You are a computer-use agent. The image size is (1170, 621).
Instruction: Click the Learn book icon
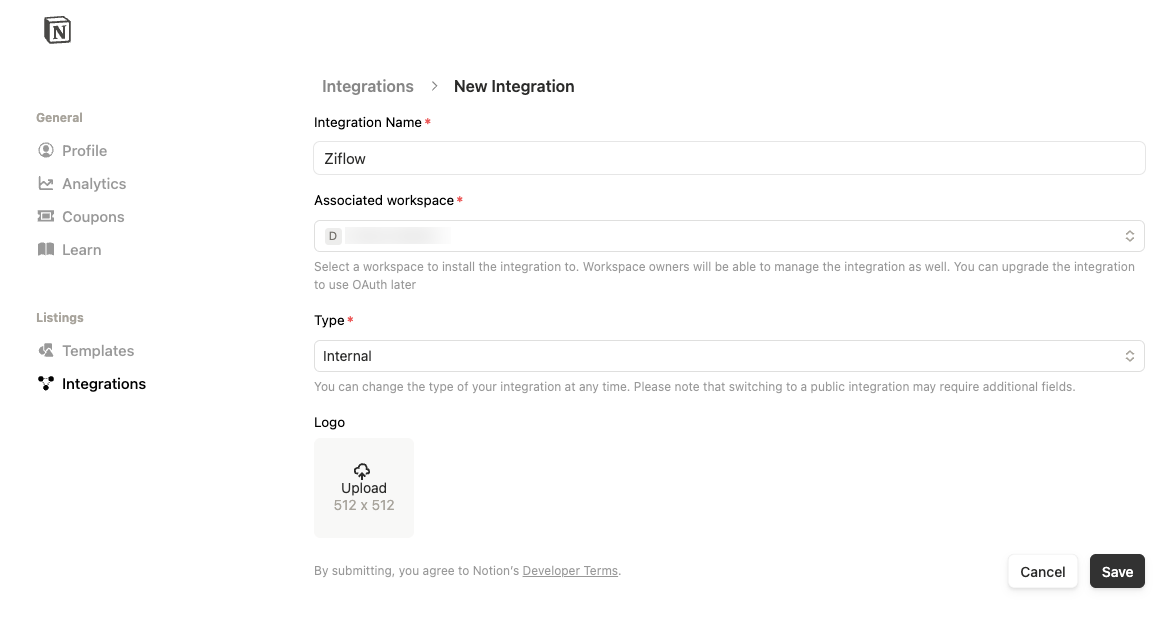(46, 250)
